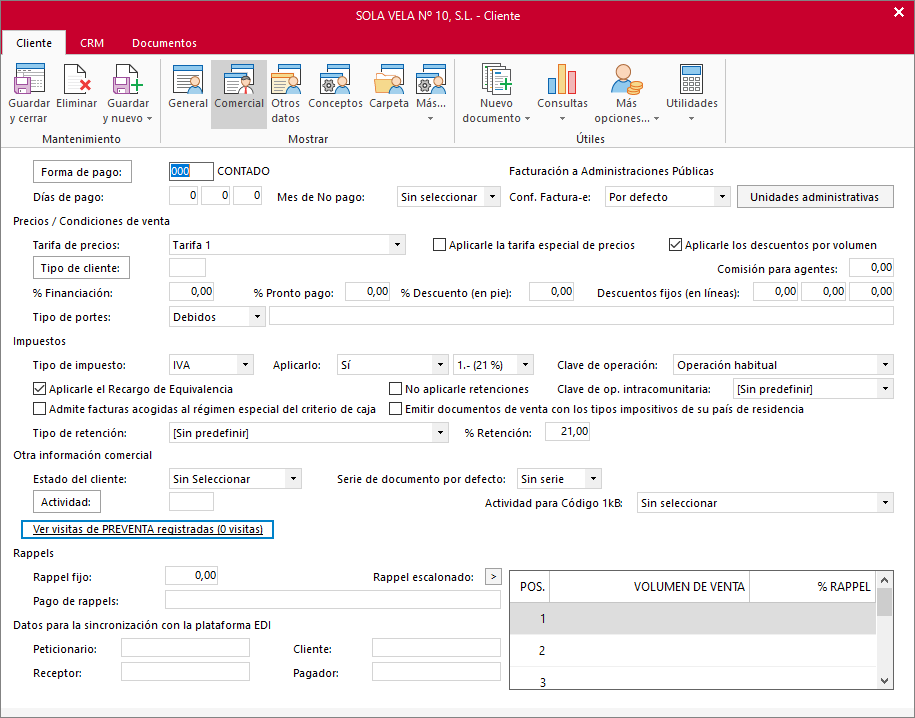The image size is (915, 718).
Task: Toggle Aplicarle la tarifa especial de precios
Action: pos(439,245)
